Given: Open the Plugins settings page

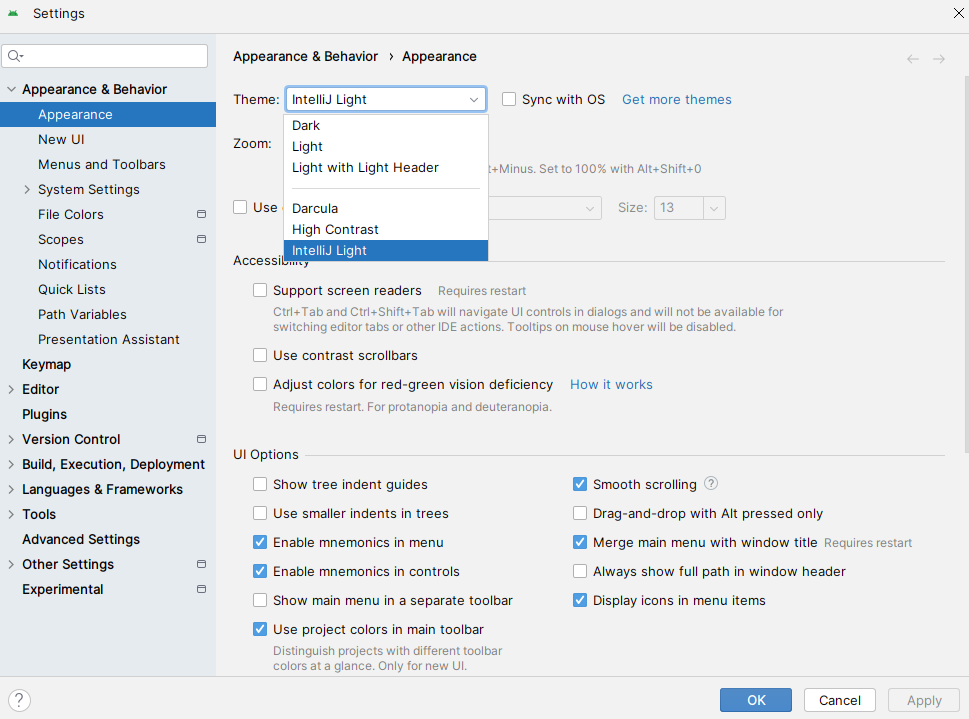Looking at the screenshot, I should click(x=44, y=414).
